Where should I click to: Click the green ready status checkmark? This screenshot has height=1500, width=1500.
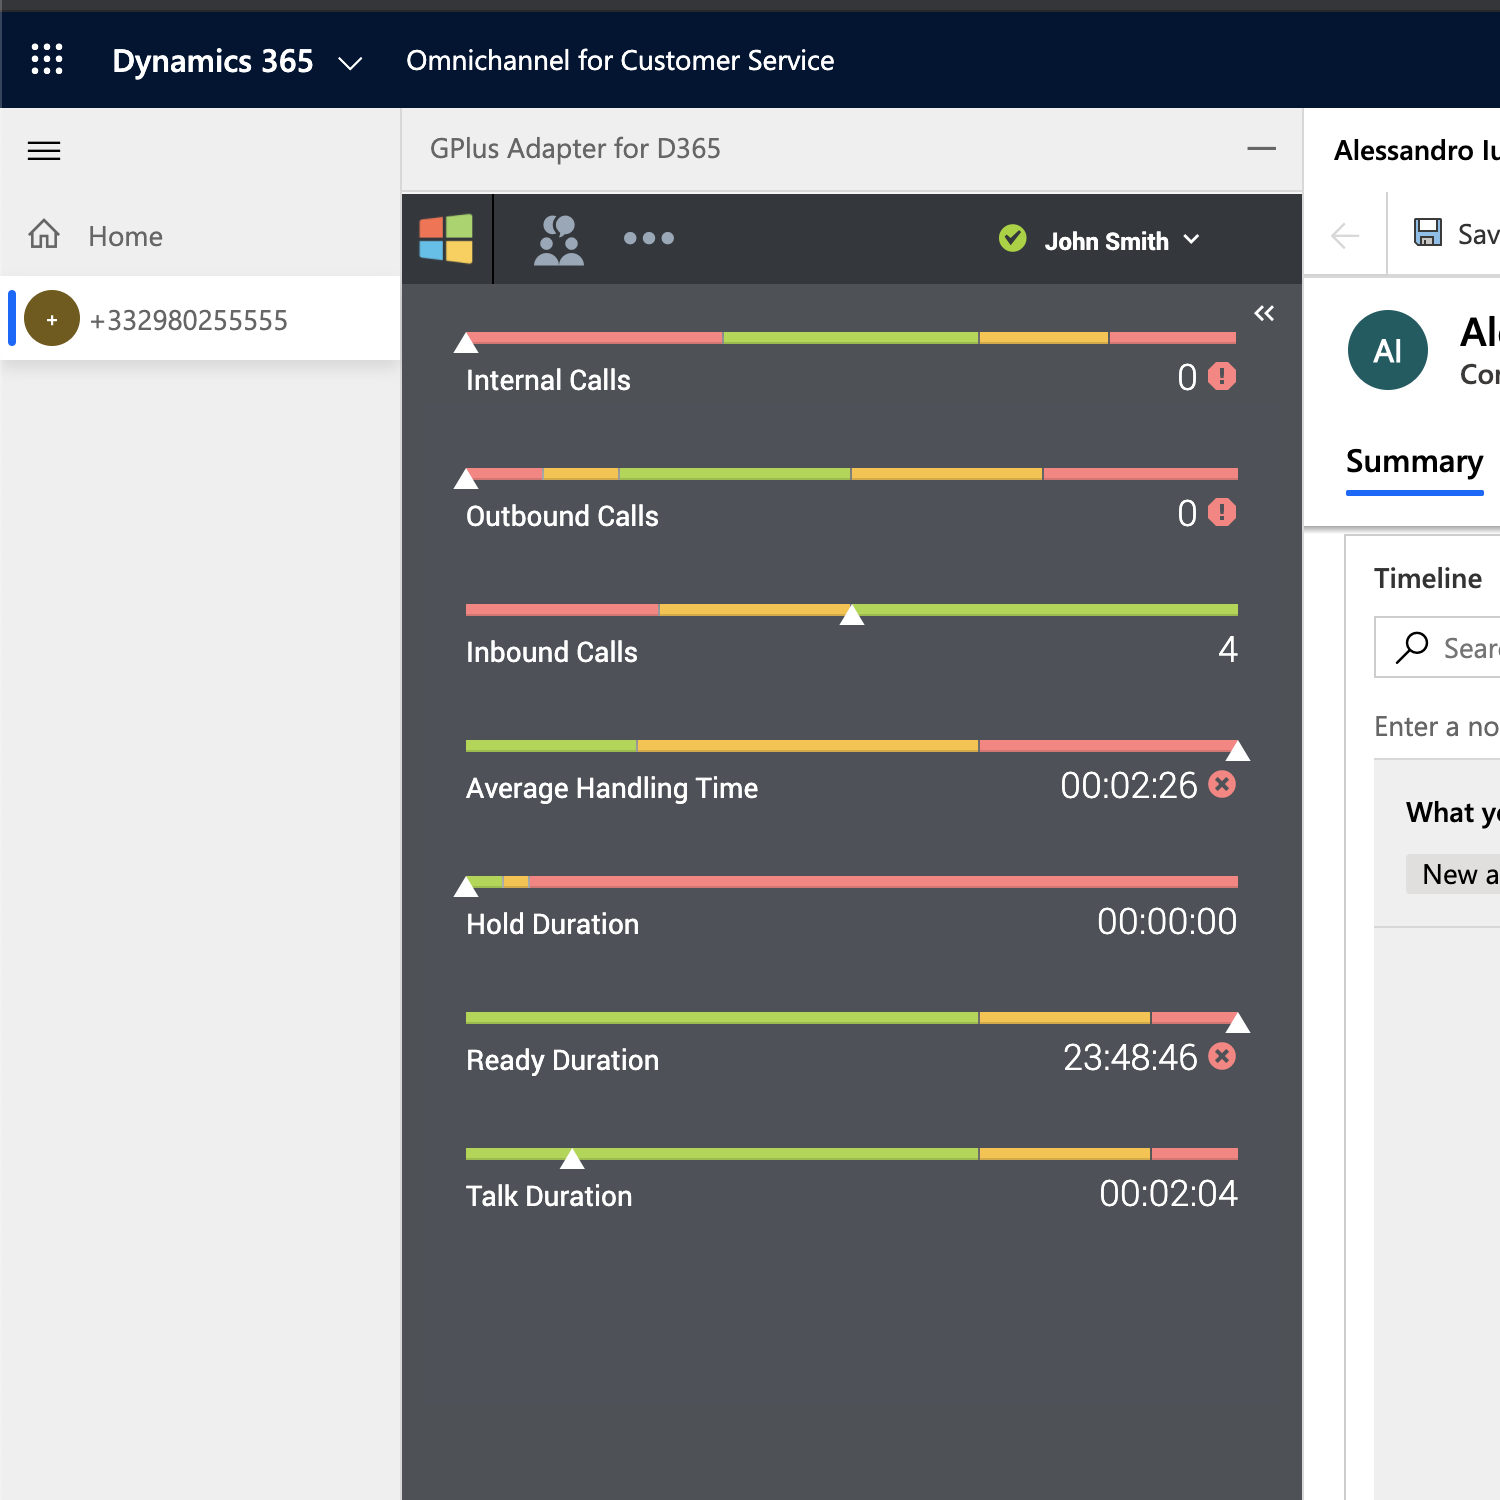pos(1013,238)
